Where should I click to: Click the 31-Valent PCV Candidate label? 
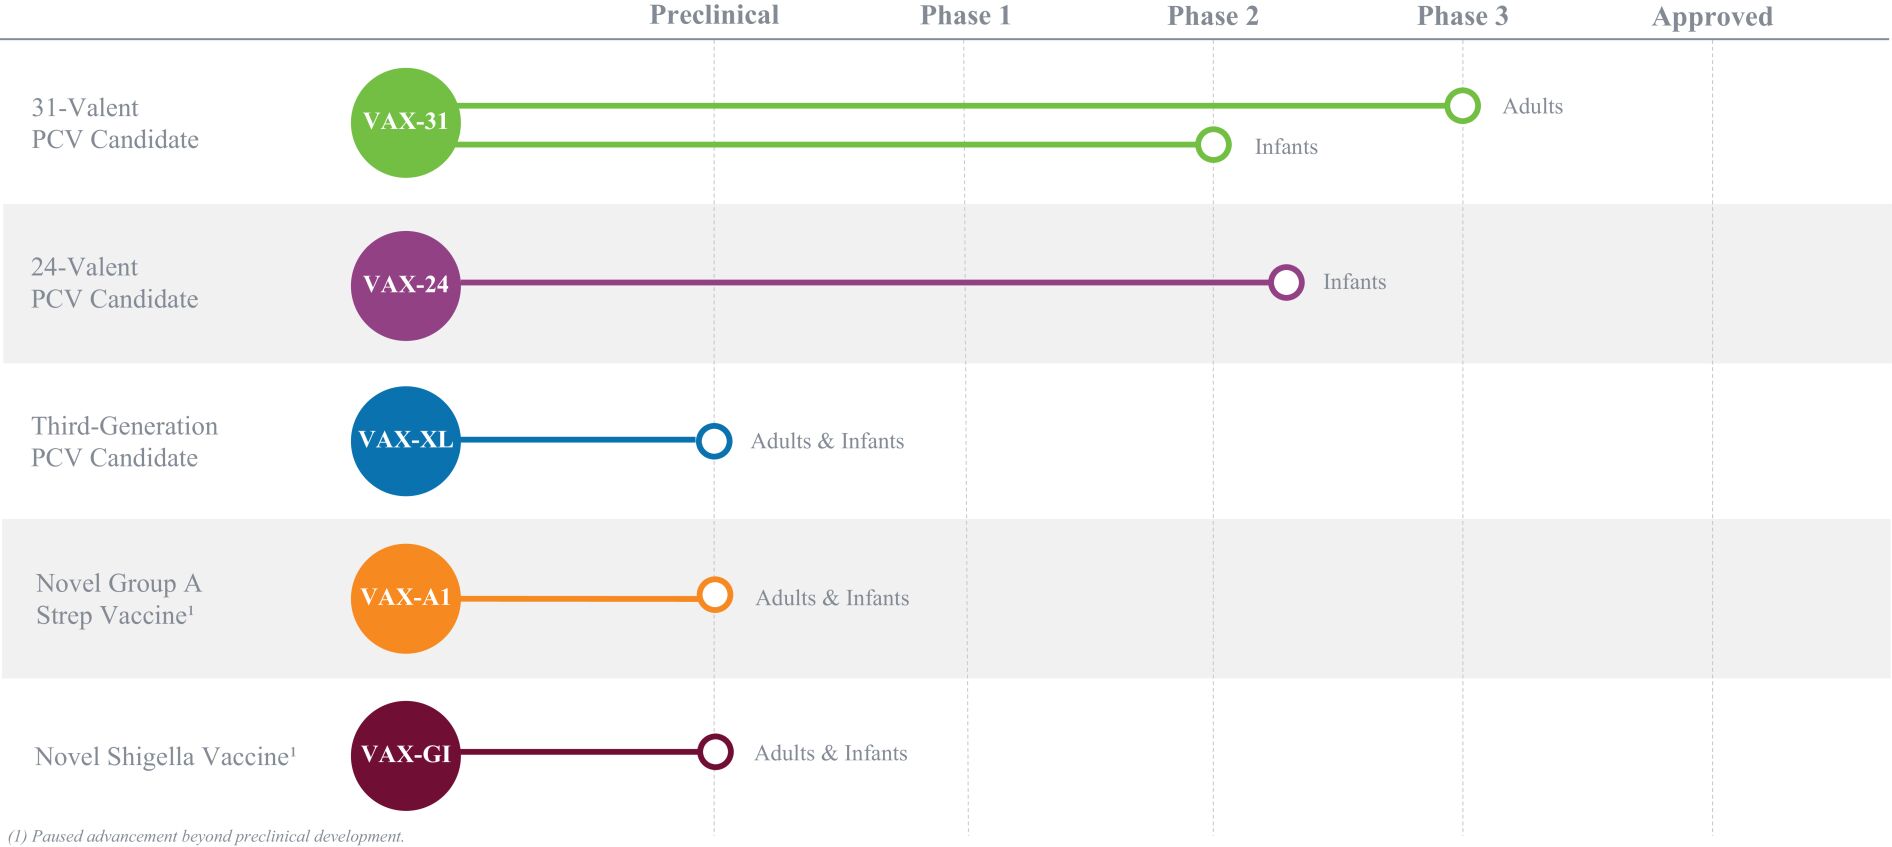point(115,123)
